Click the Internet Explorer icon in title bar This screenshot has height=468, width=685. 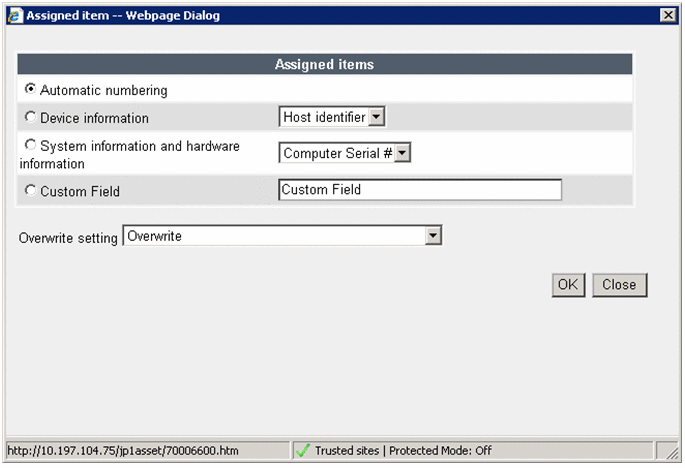pyautogui.click(x=15, y=16)
